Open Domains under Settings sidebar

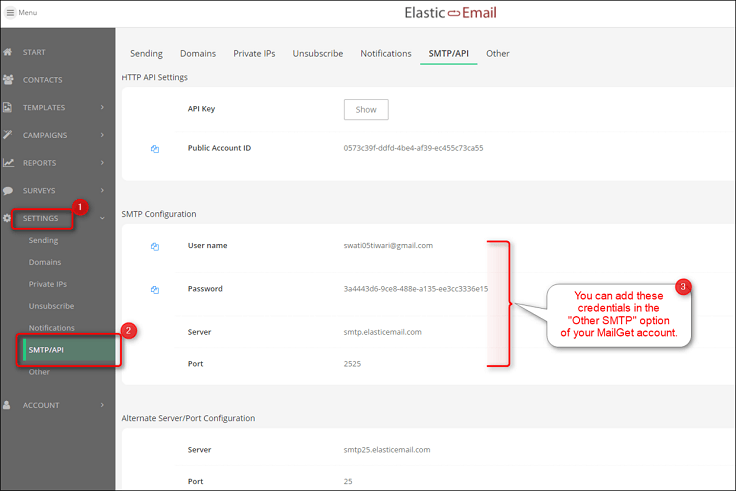click(45, 262)
